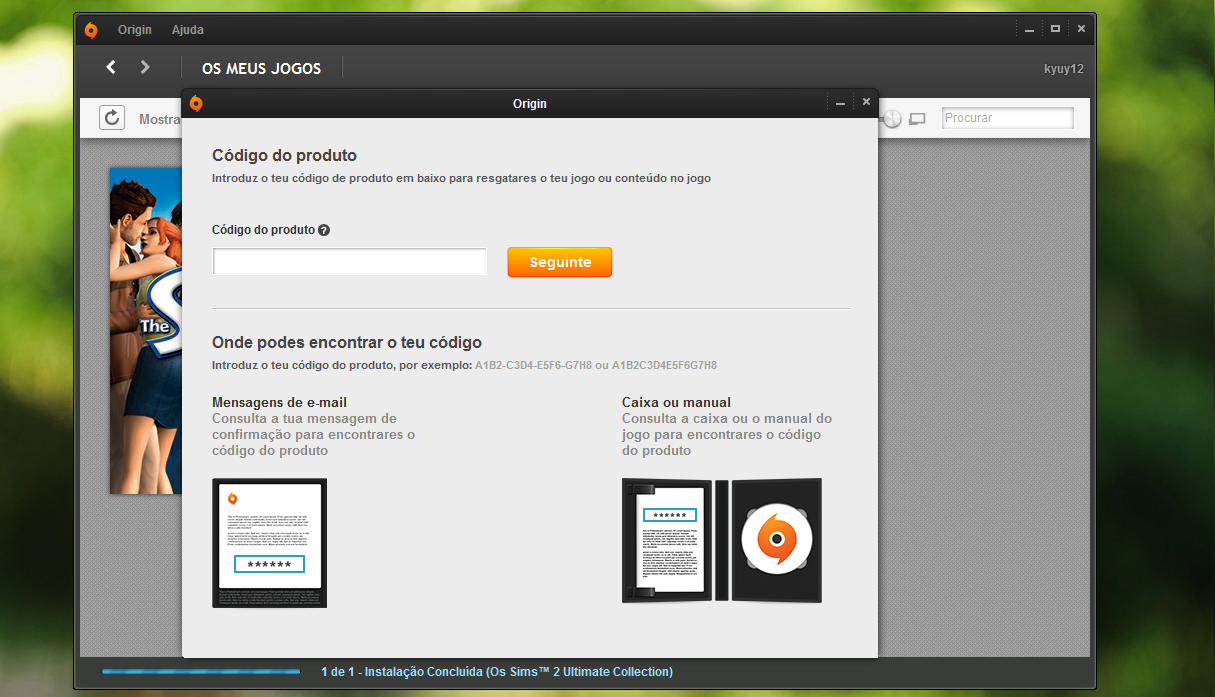The width and height of the screenshot is (1215, 697).
Task: Click the Origin logo in dialog title bar
Action: coord(196,103)
